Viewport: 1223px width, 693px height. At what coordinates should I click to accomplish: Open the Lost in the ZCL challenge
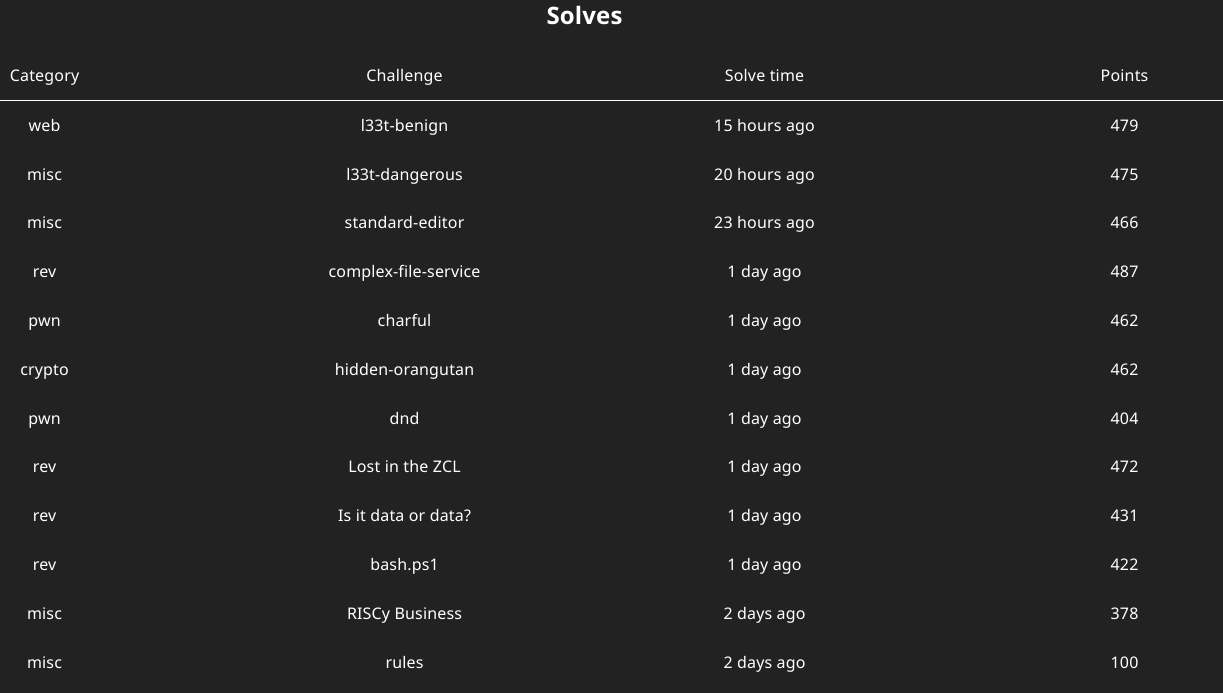(x=404, y=466)
